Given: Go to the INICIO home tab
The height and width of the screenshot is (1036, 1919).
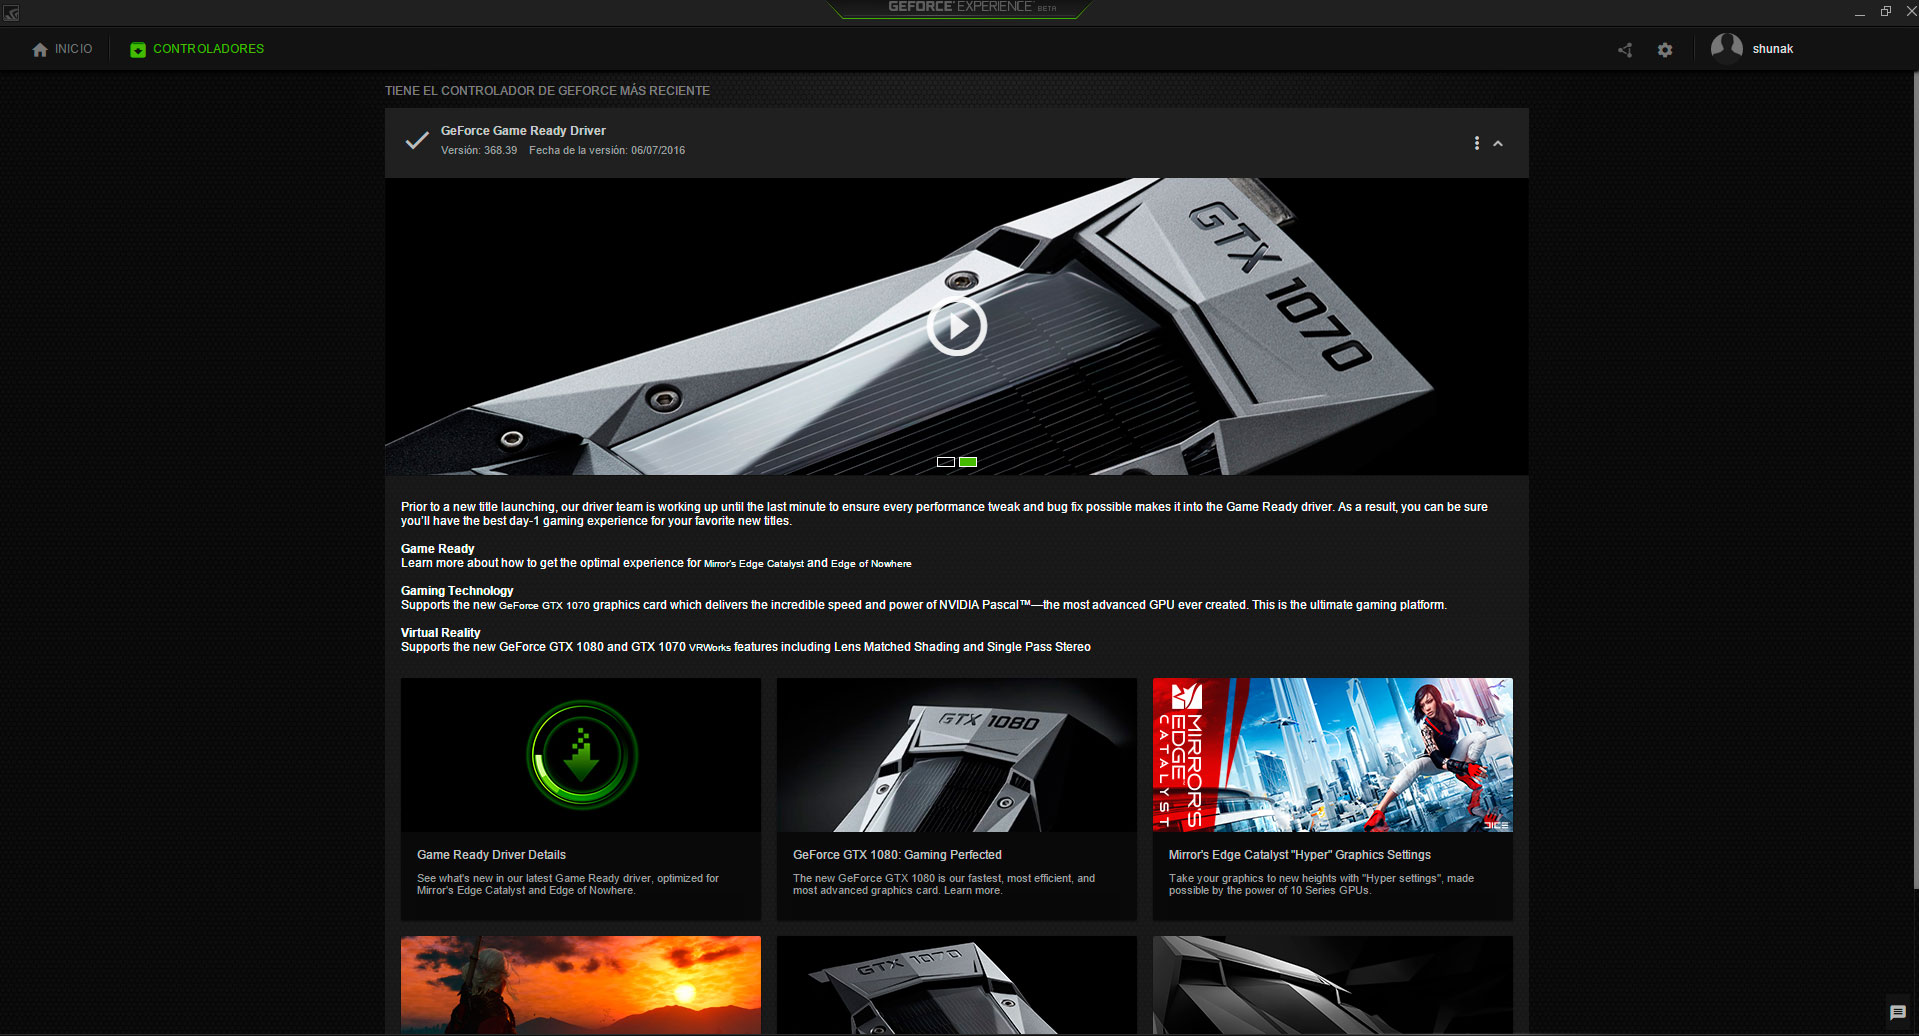Looking at the screenshot, I should pos(62,49).
